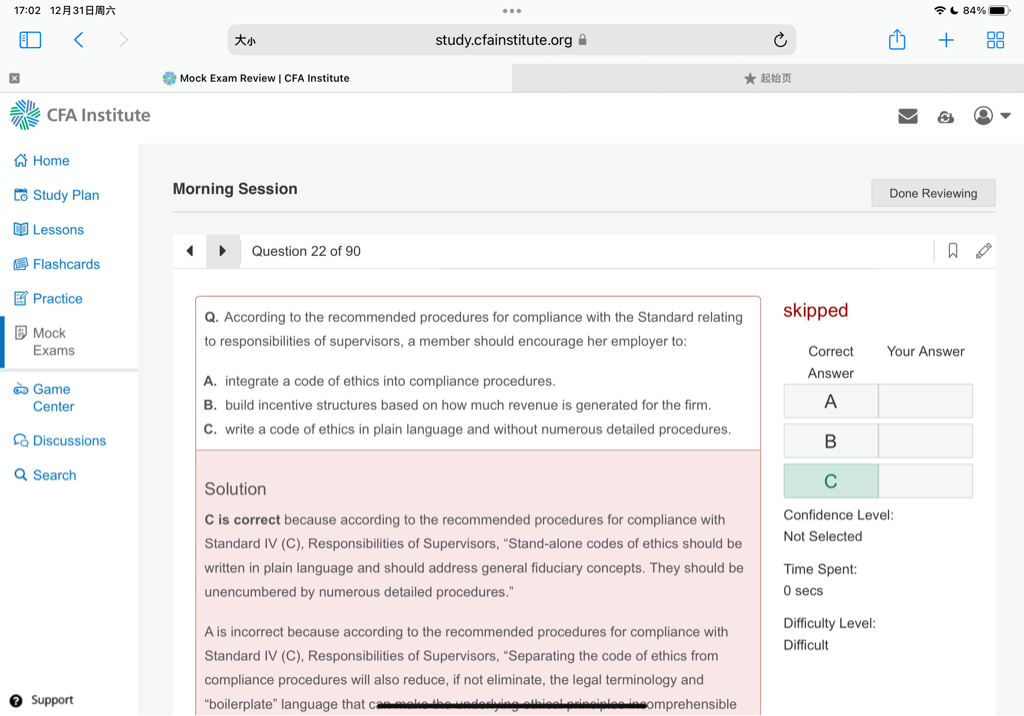Click the cloud sync icon

(946, 117)
